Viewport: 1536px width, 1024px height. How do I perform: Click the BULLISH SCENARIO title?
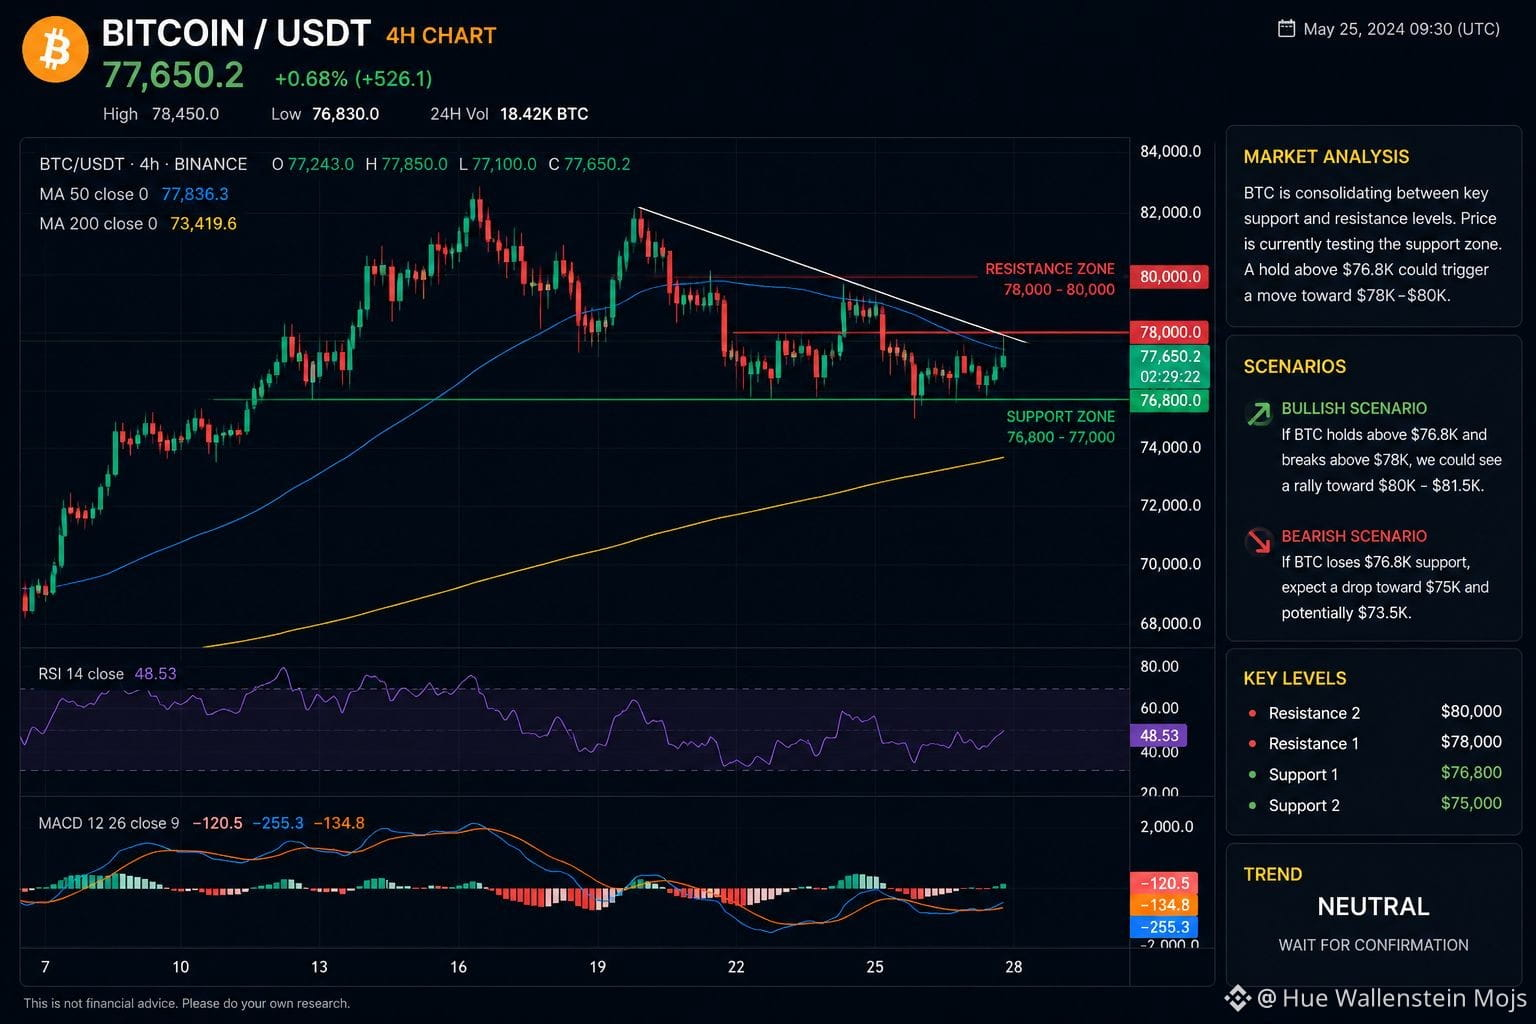[x=1354, y=409]
